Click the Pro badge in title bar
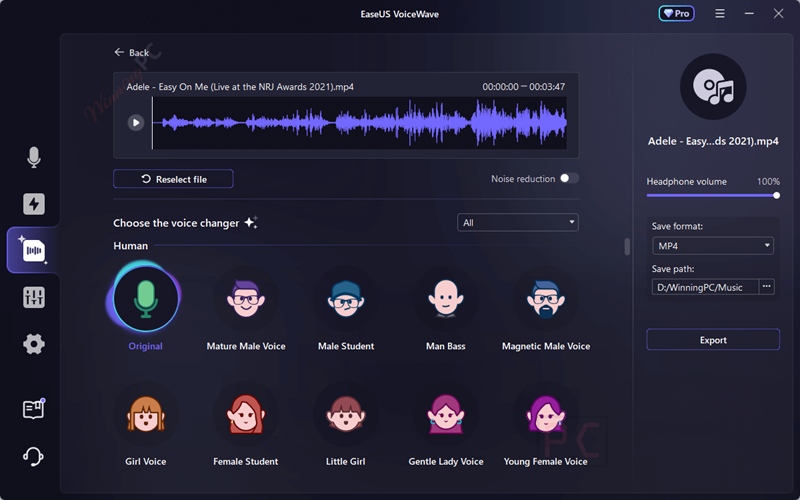 677,14
